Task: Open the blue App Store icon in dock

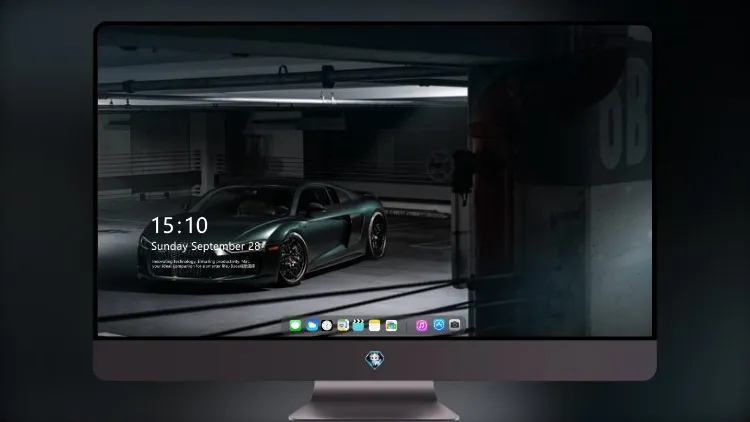Action: 439,325
